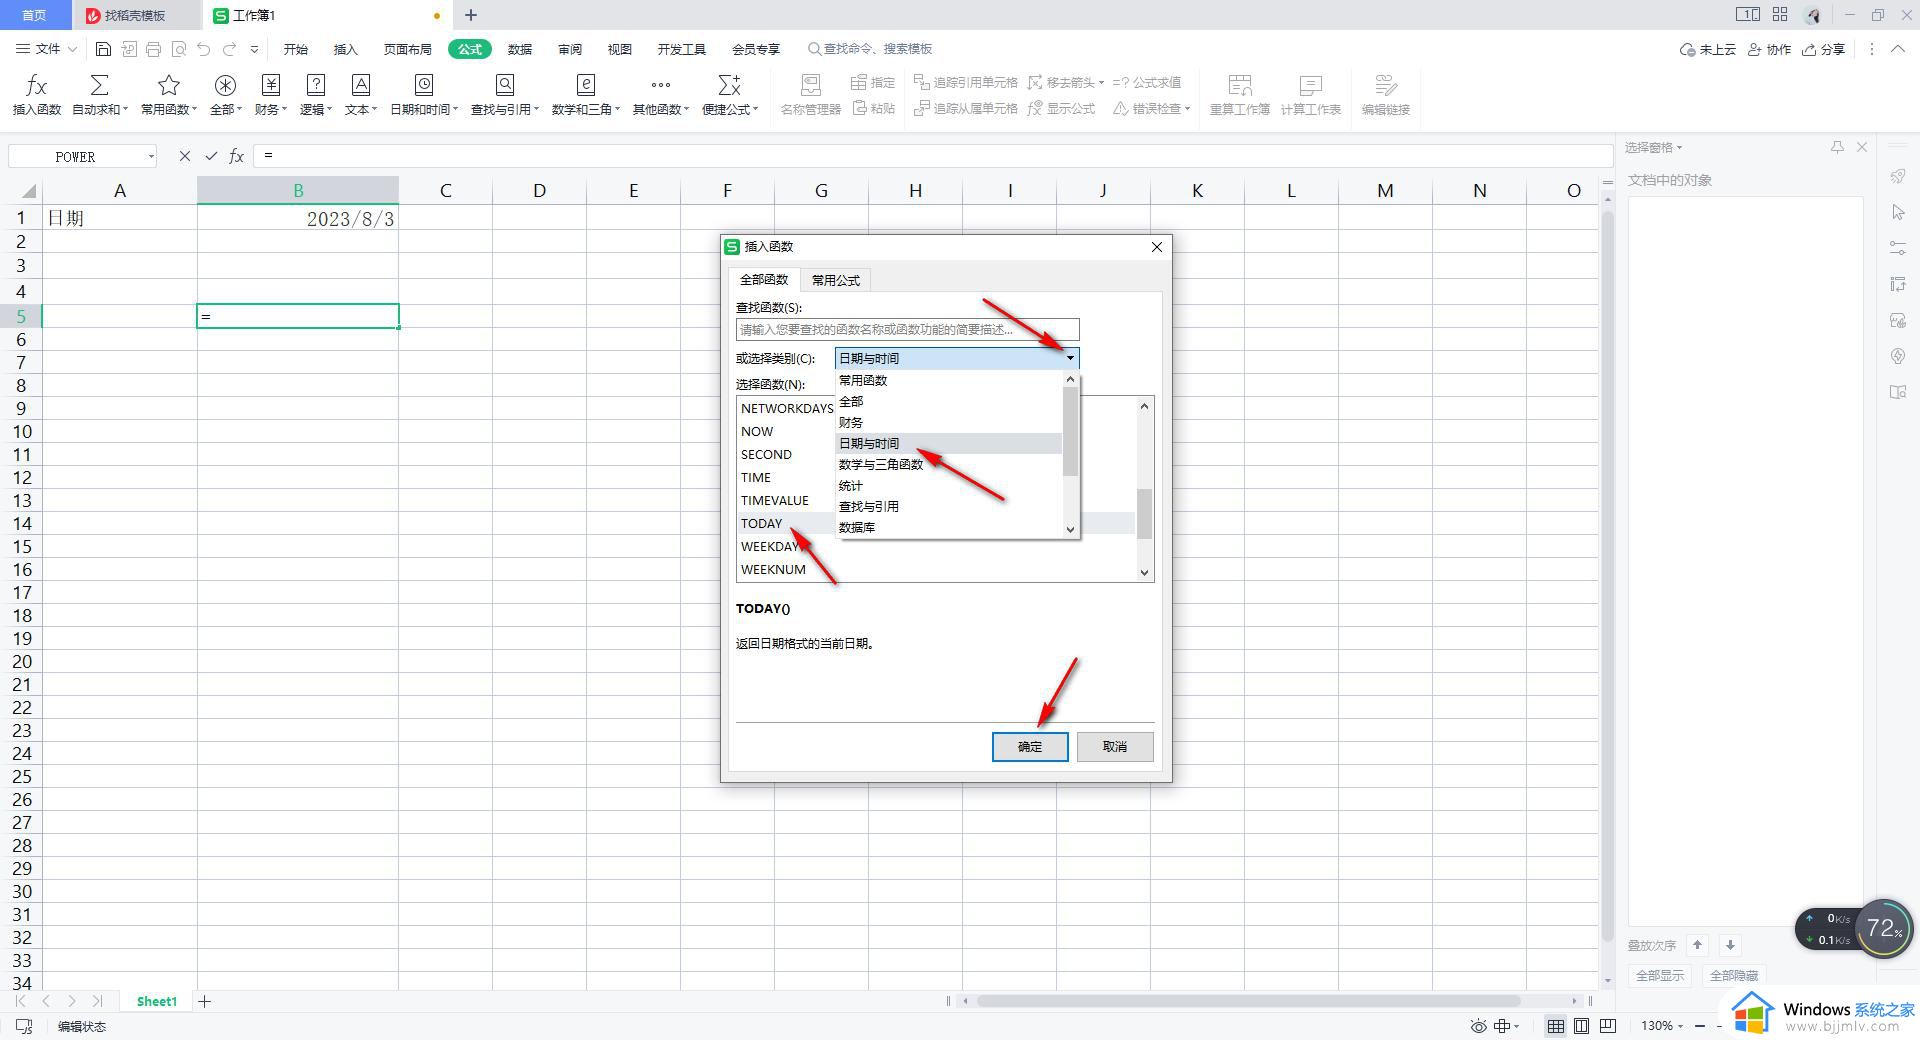Switch to normal view in status bar
Viewport: 1920px width, 1040px height.
(x=1556, y=1026)
